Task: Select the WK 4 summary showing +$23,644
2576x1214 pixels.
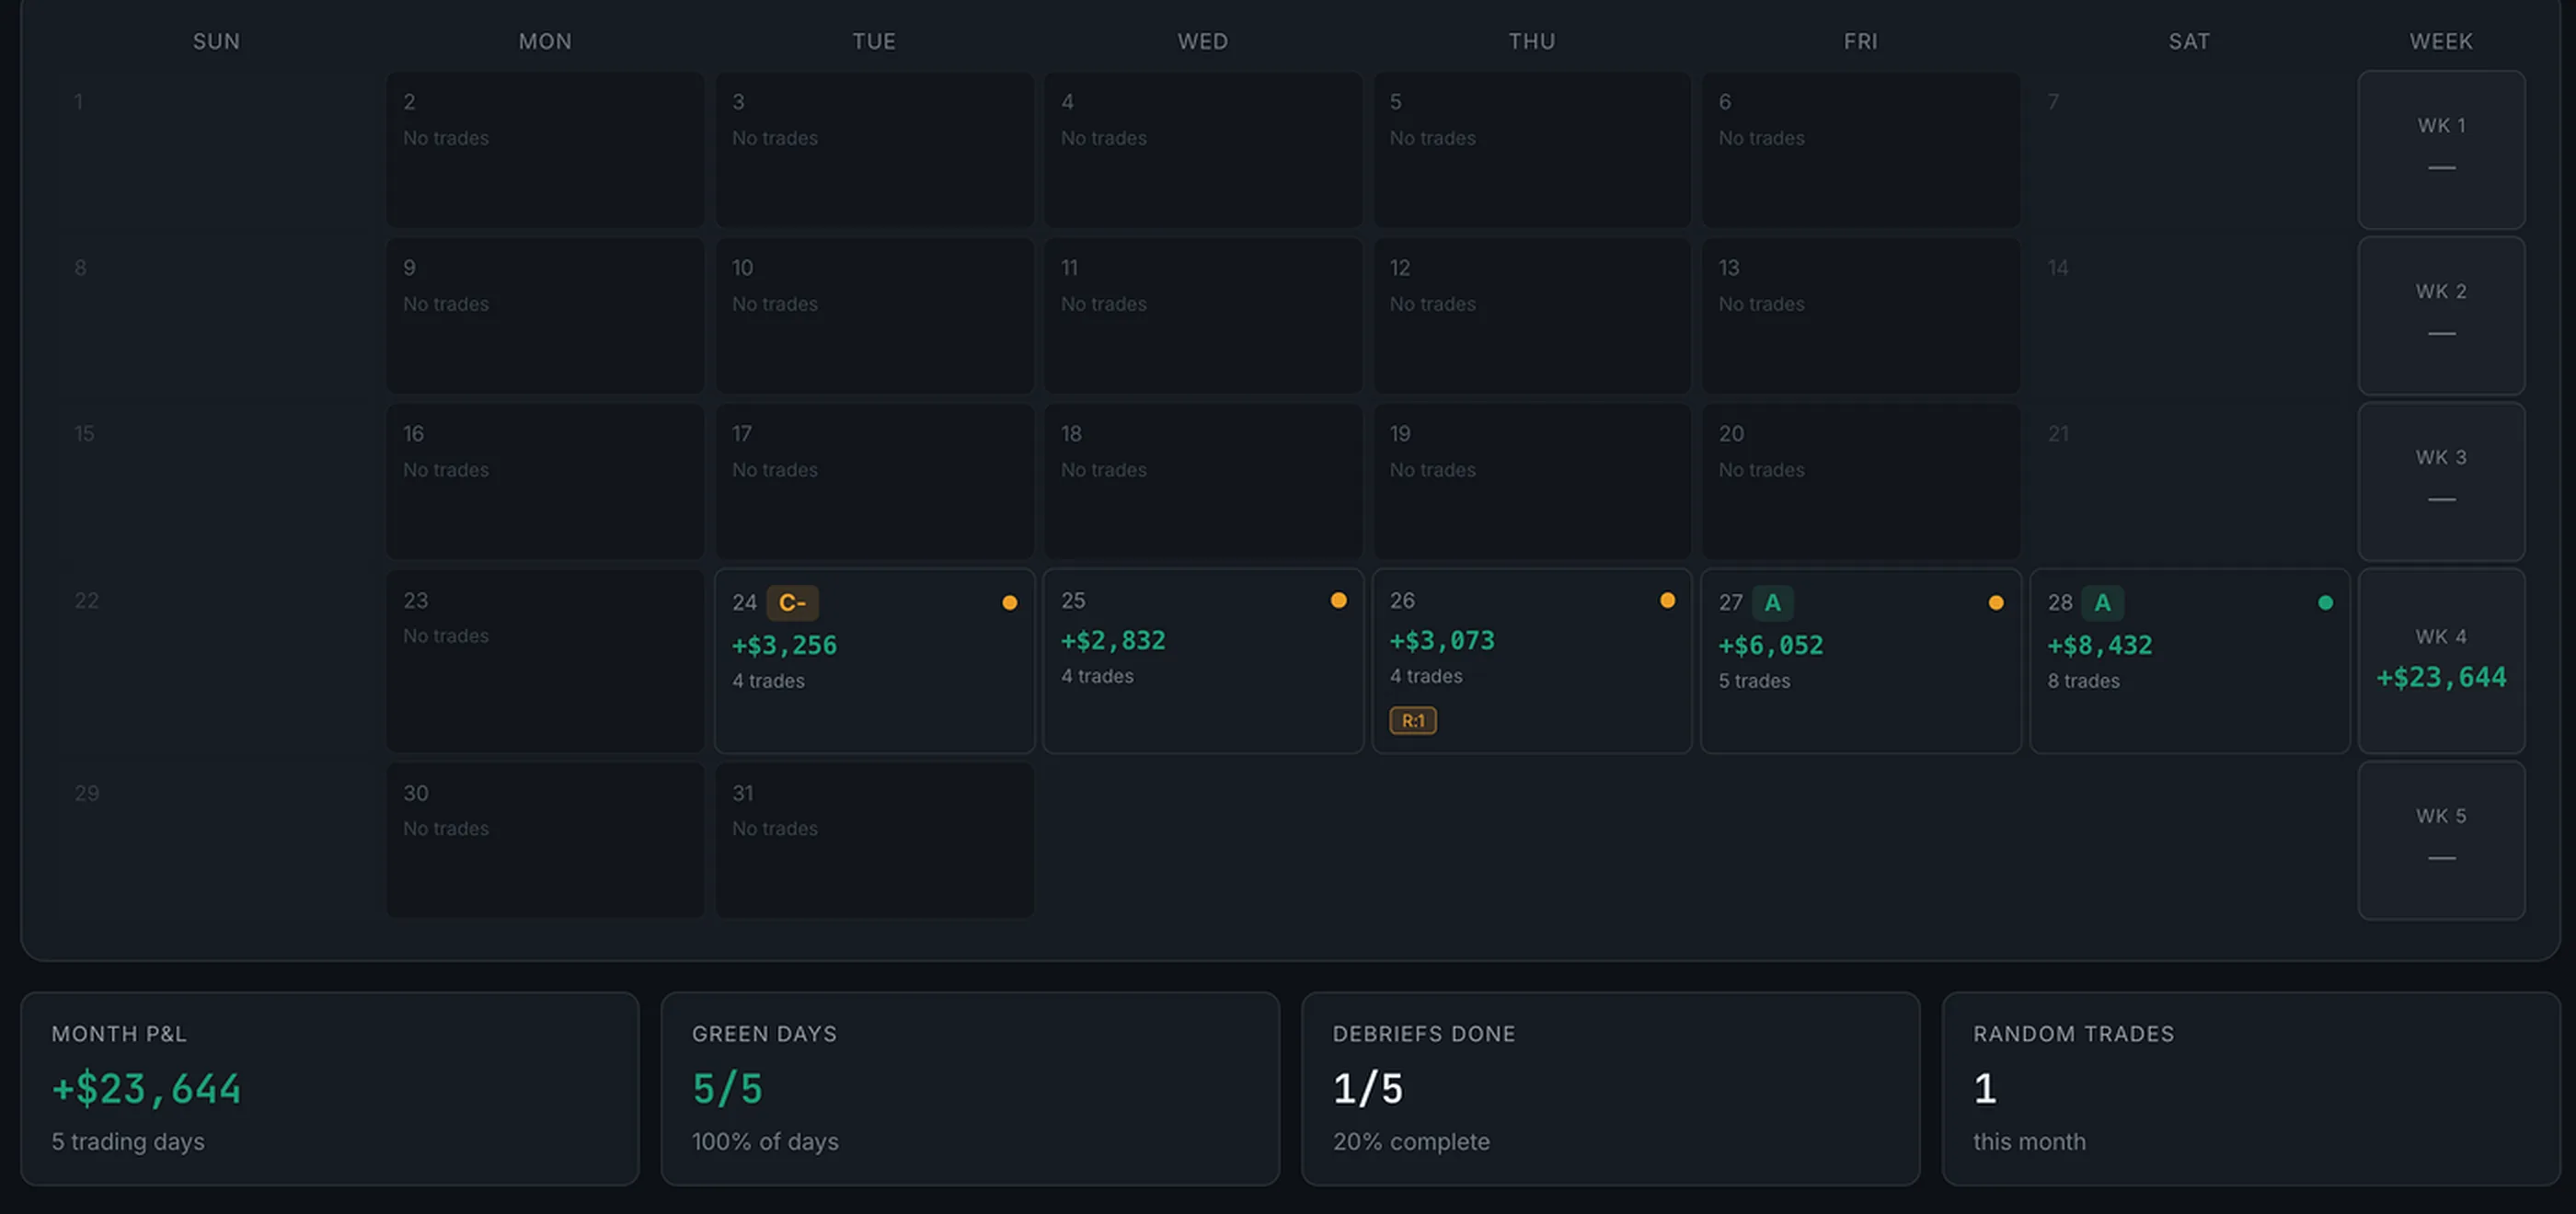Action: click(x=2441, y=661)
